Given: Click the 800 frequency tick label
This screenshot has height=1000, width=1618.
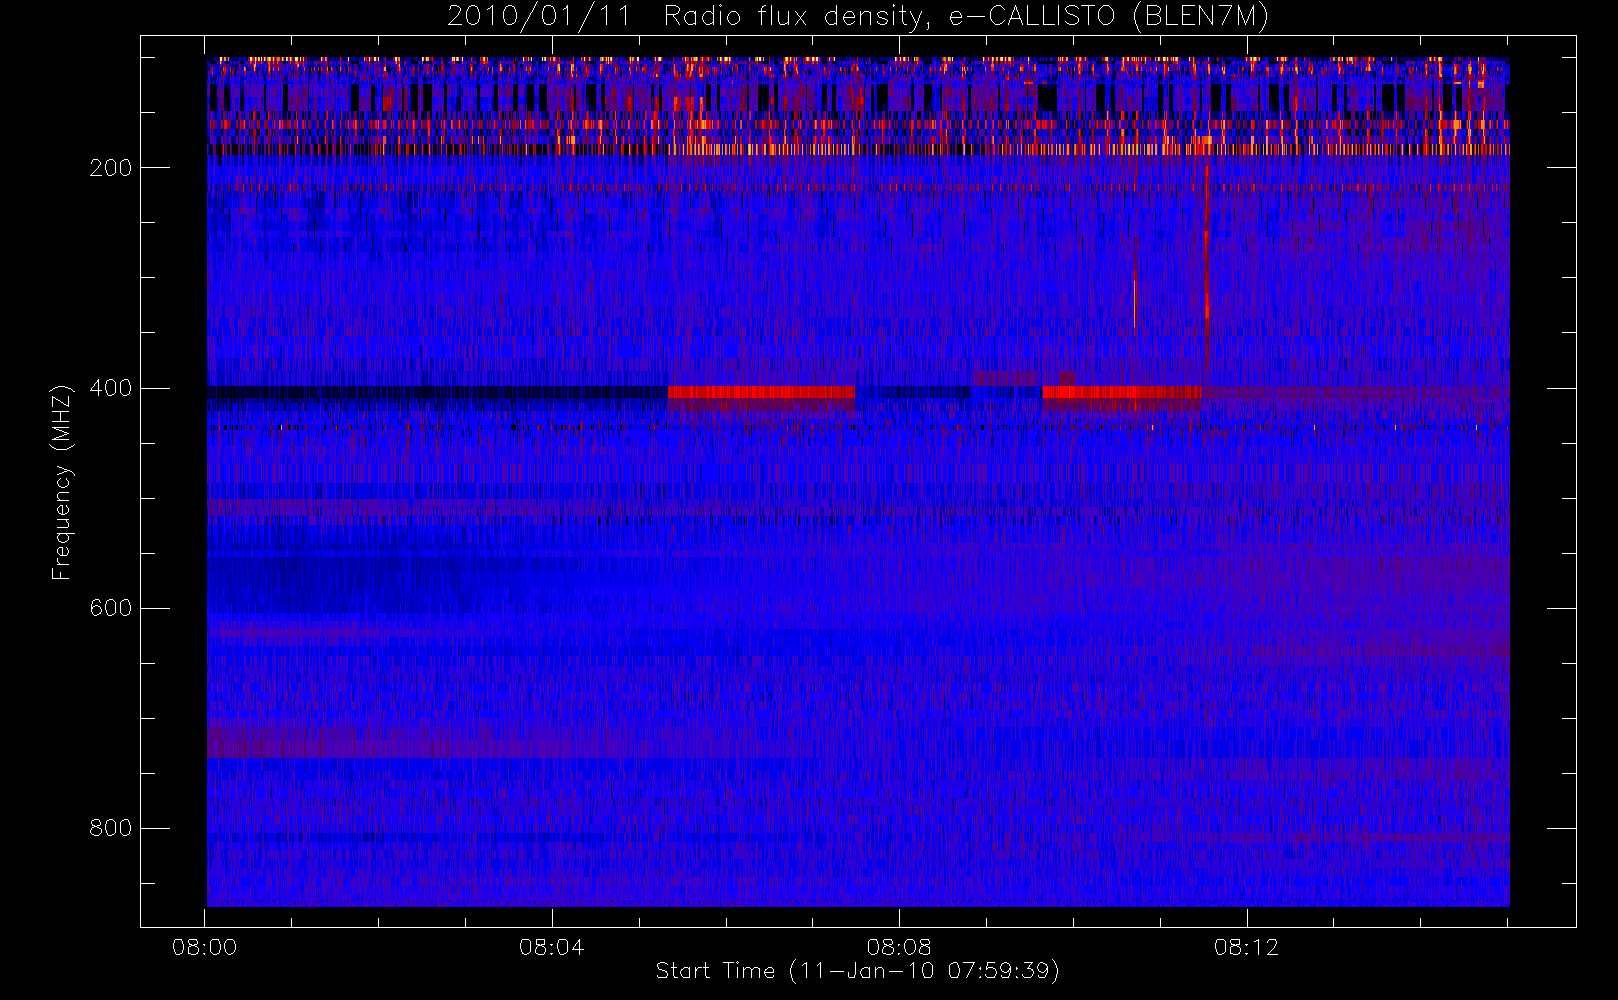Looking at the screenshot, I should tap(110, 828).
